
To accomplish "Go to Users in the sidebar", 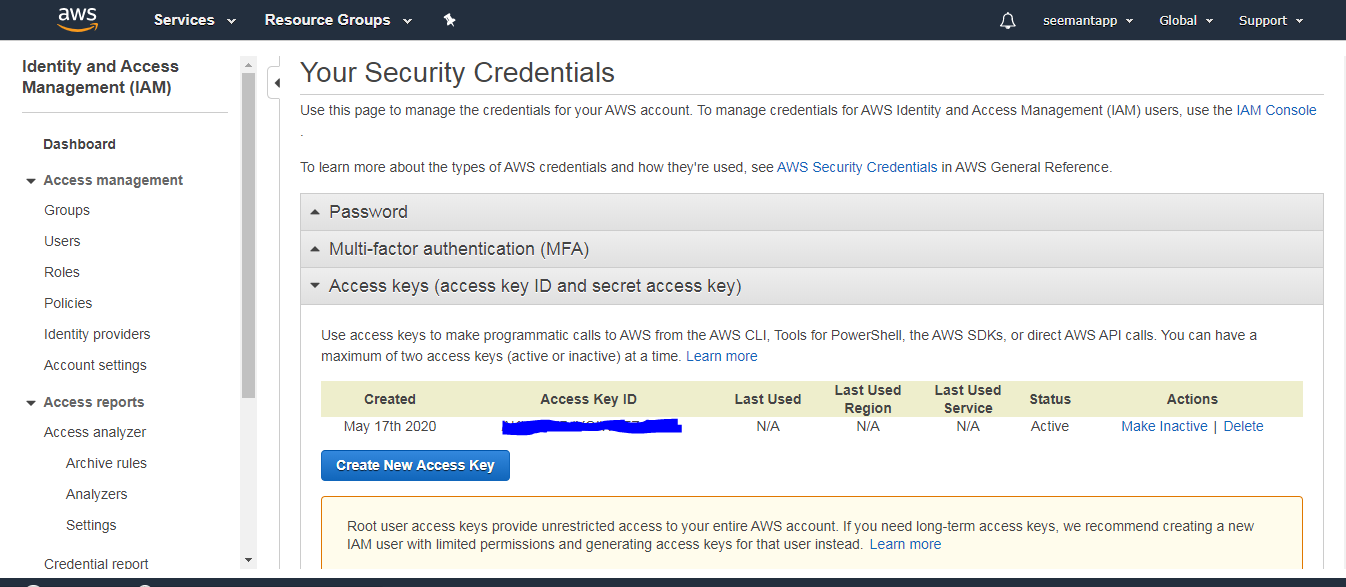I will pyautogui.click(x=62, y=241).
